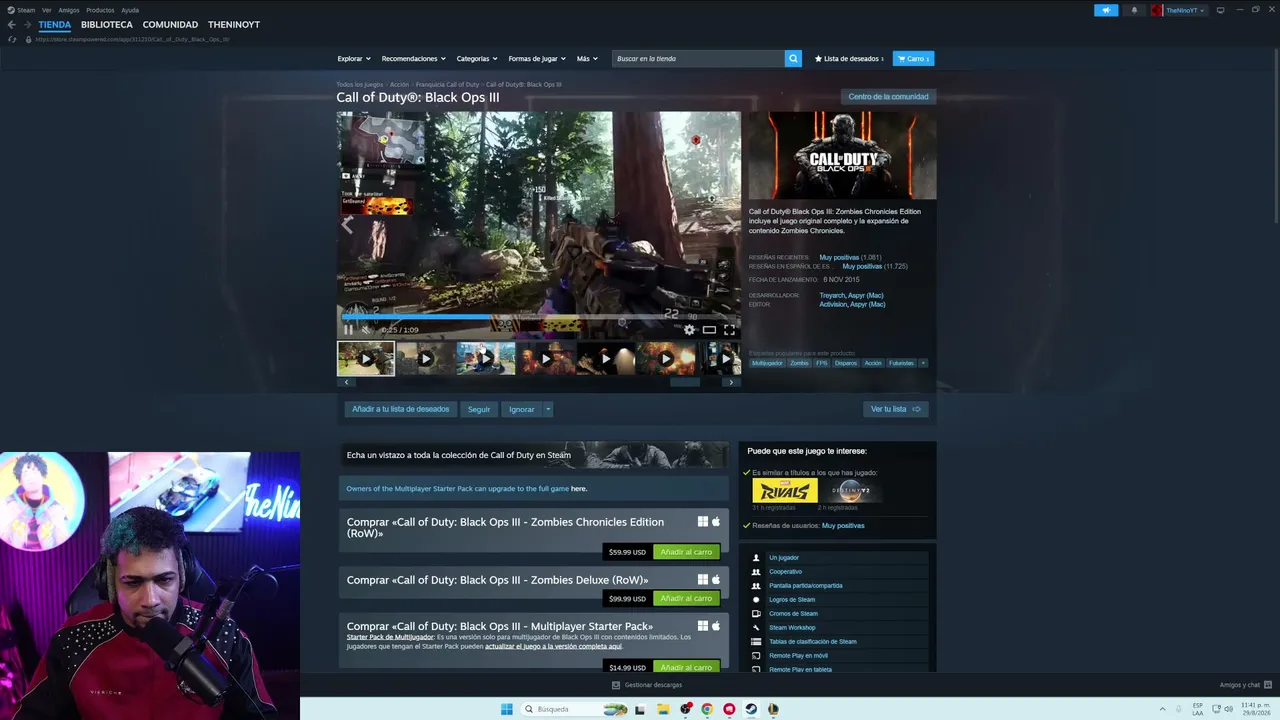Focus the Buscar en la tienda search field
1280x720 pixels.
click(x=699, y=59)
